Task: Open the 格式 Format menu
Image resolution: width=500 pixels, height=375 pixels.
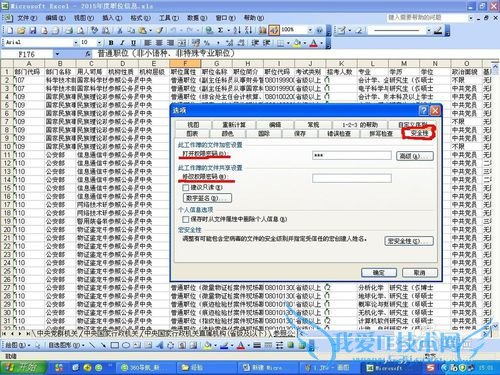Action: click(140, 18)
